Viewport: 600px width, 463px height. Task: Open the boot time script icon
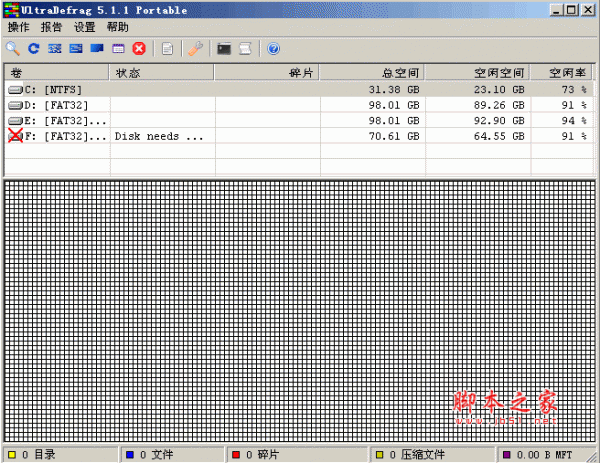click(245, 49)
